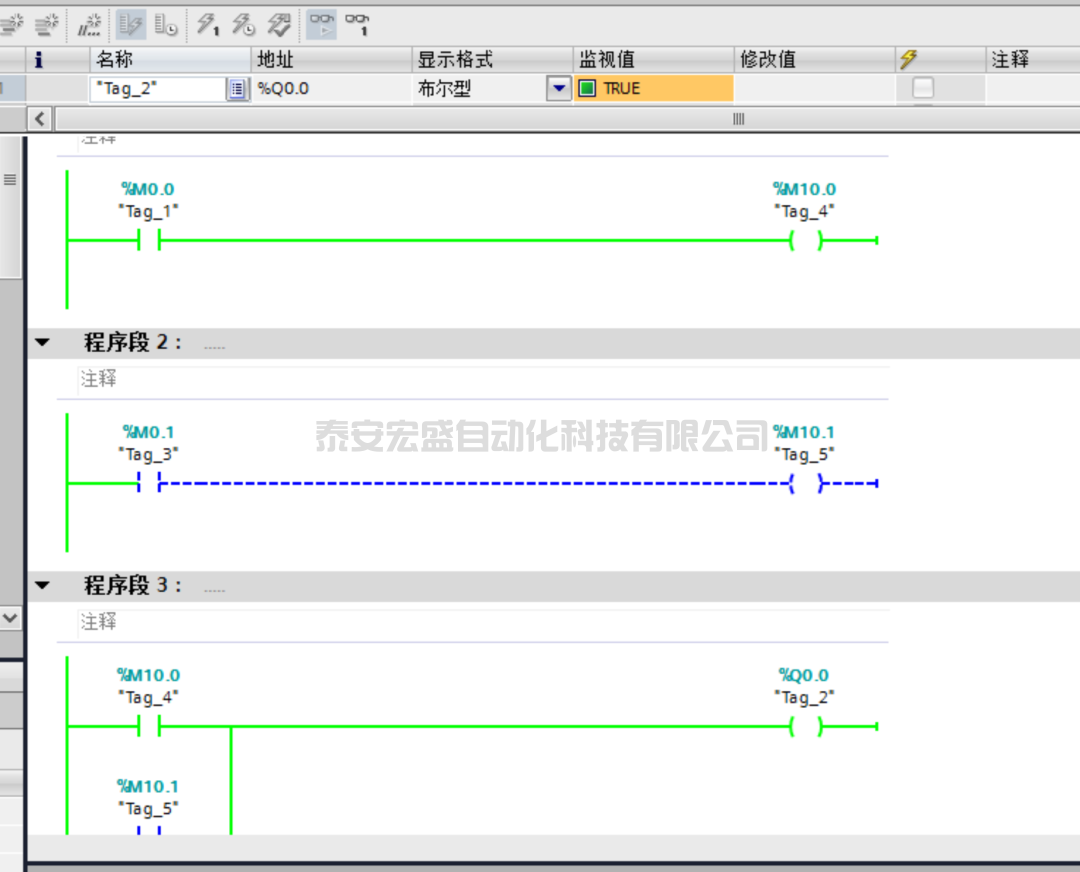Click 'Modify with trigger' lightning-clock icon
1080x872 pixels.
(x=243, y=24)
